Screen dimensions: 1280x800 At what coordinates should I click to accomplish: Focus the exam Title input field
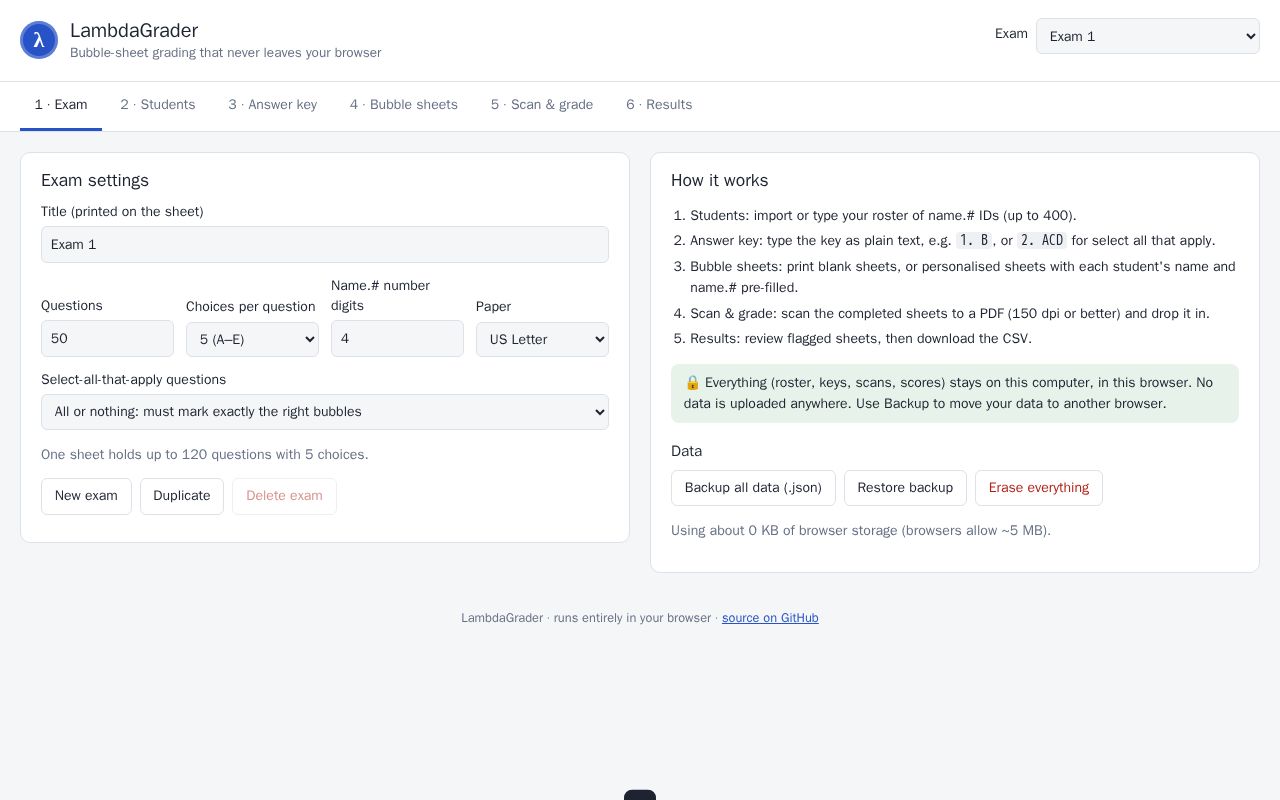coord(325,245)
